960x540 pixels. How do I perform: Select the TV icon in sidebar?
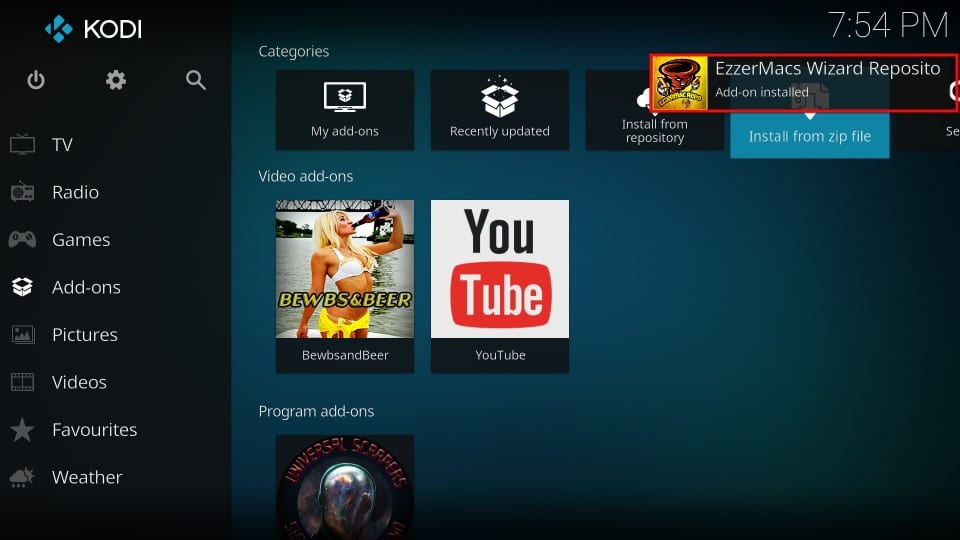click(22, 144)
